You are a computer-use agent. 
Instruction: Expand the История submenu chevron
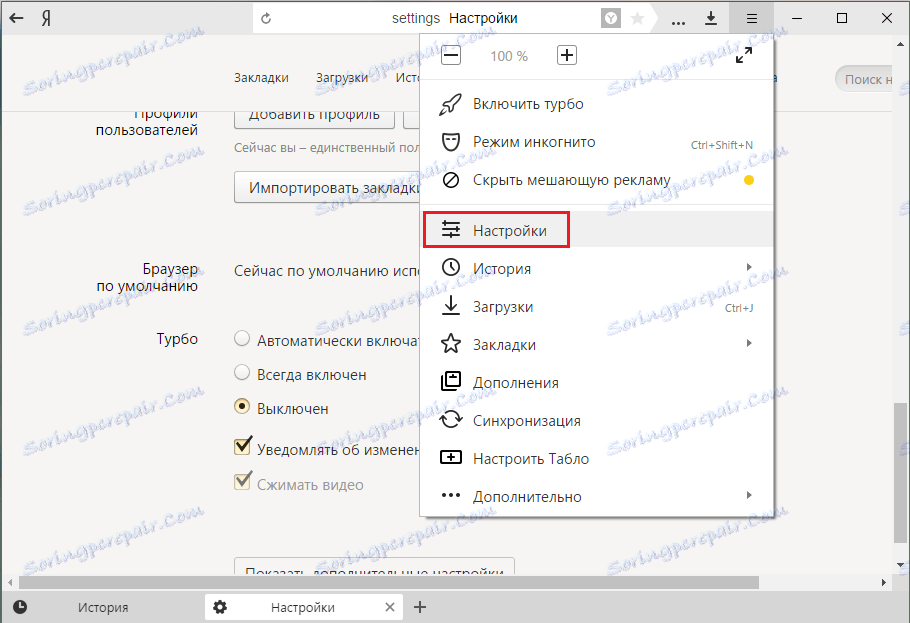pyautogui.click(x=750, y=268)
